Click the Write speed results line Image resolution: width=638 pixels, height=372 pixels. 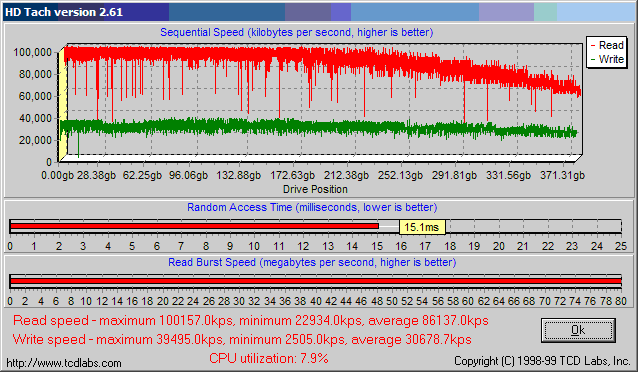click(x=242, y=339)
